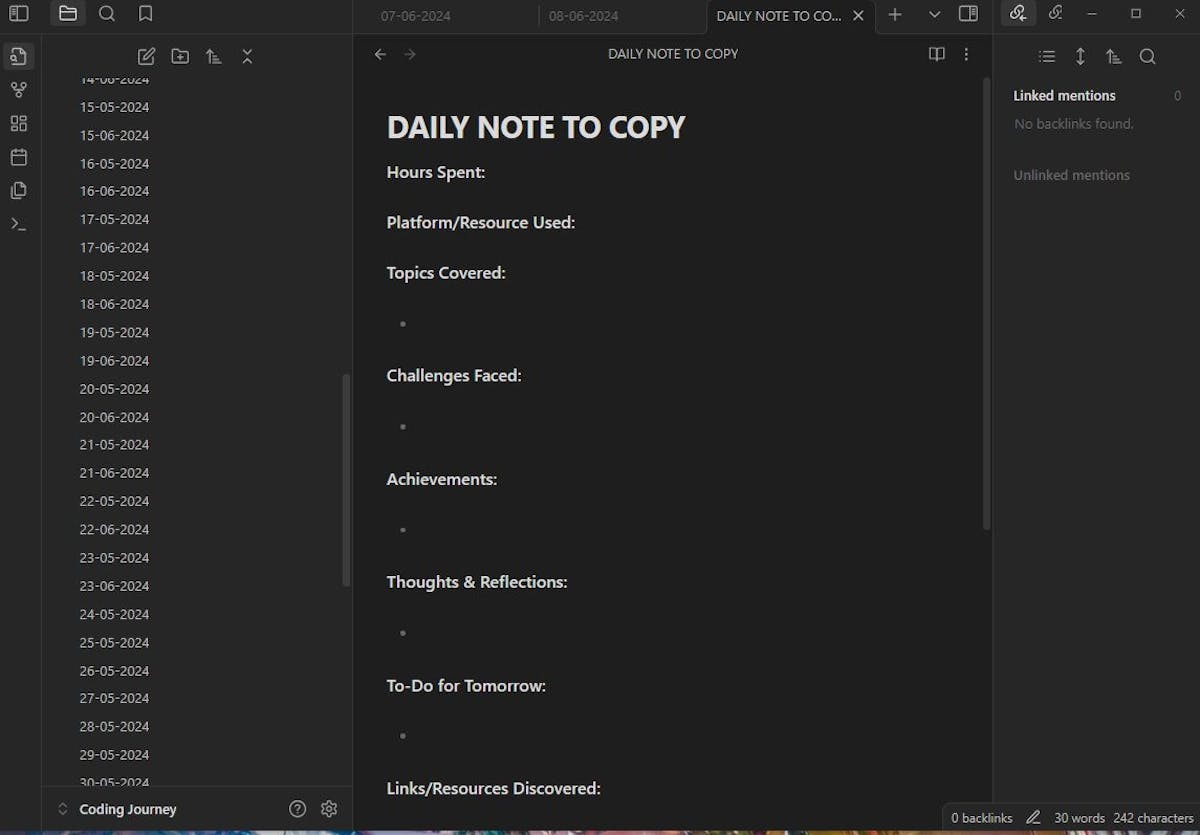Select the terminal icon in the left ribbon
This screenshot has height=835, width=1200.
click(18, 223)
